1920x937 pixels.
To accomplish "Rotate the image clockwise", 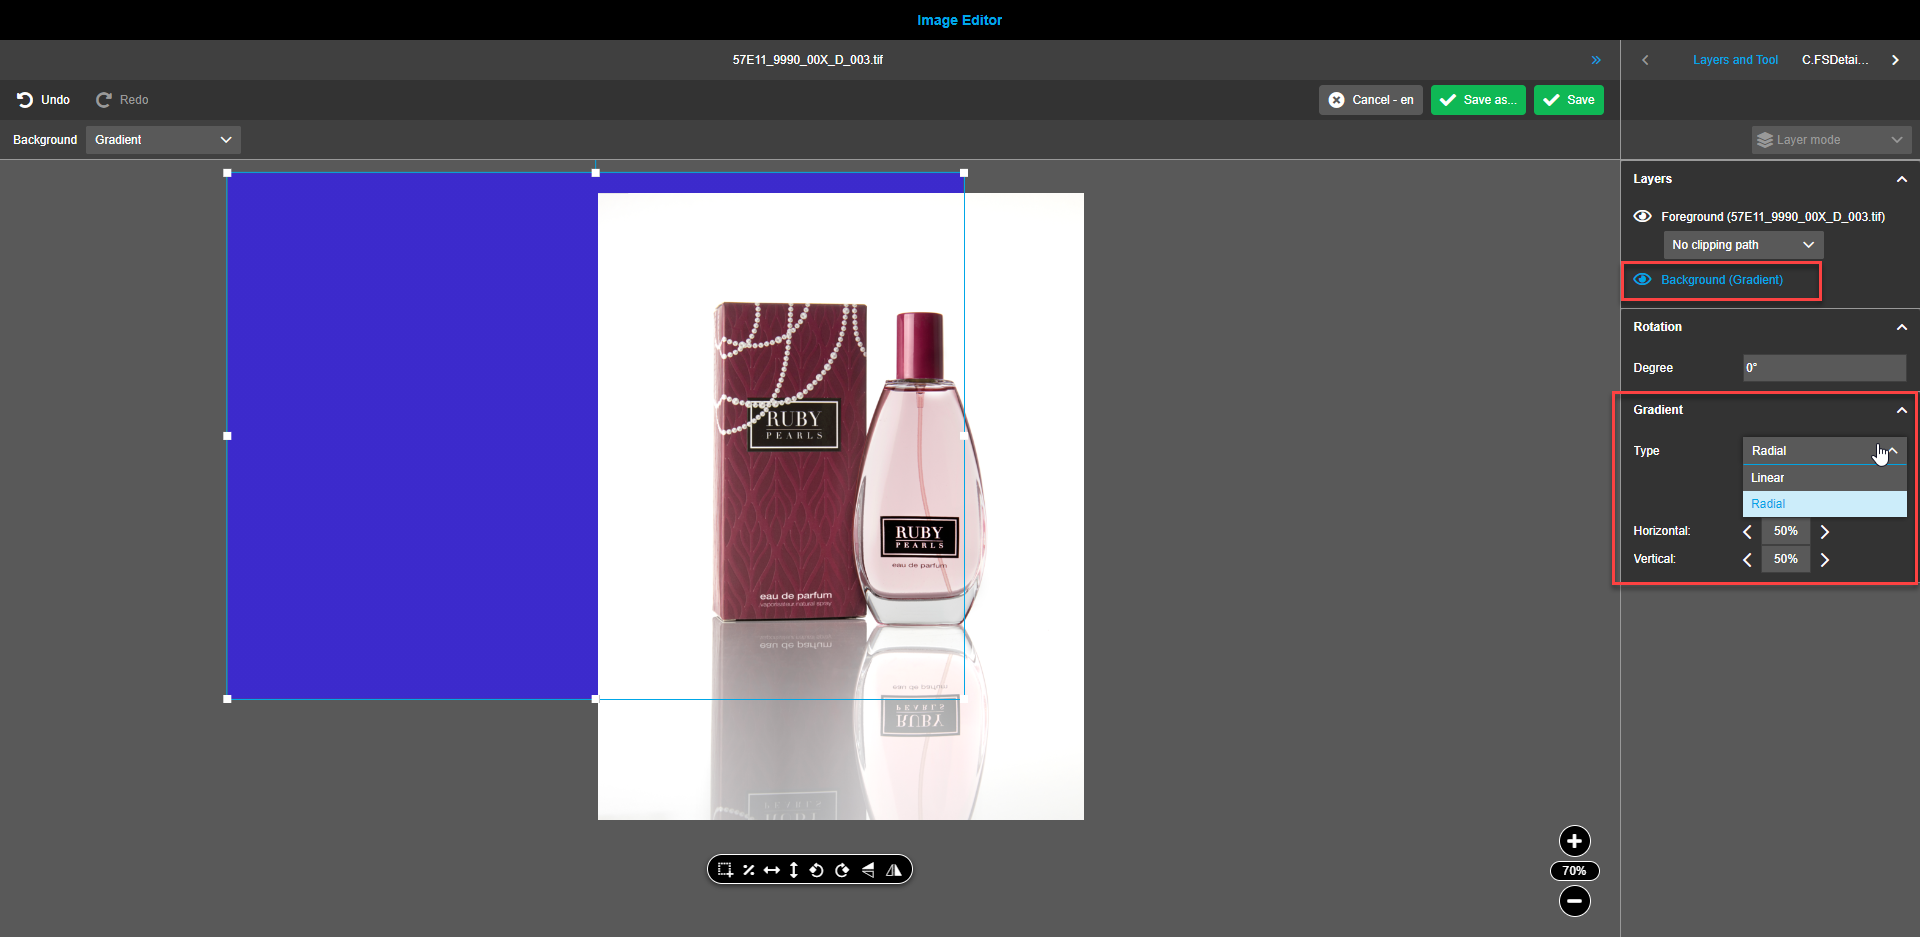I will [842, 869].
